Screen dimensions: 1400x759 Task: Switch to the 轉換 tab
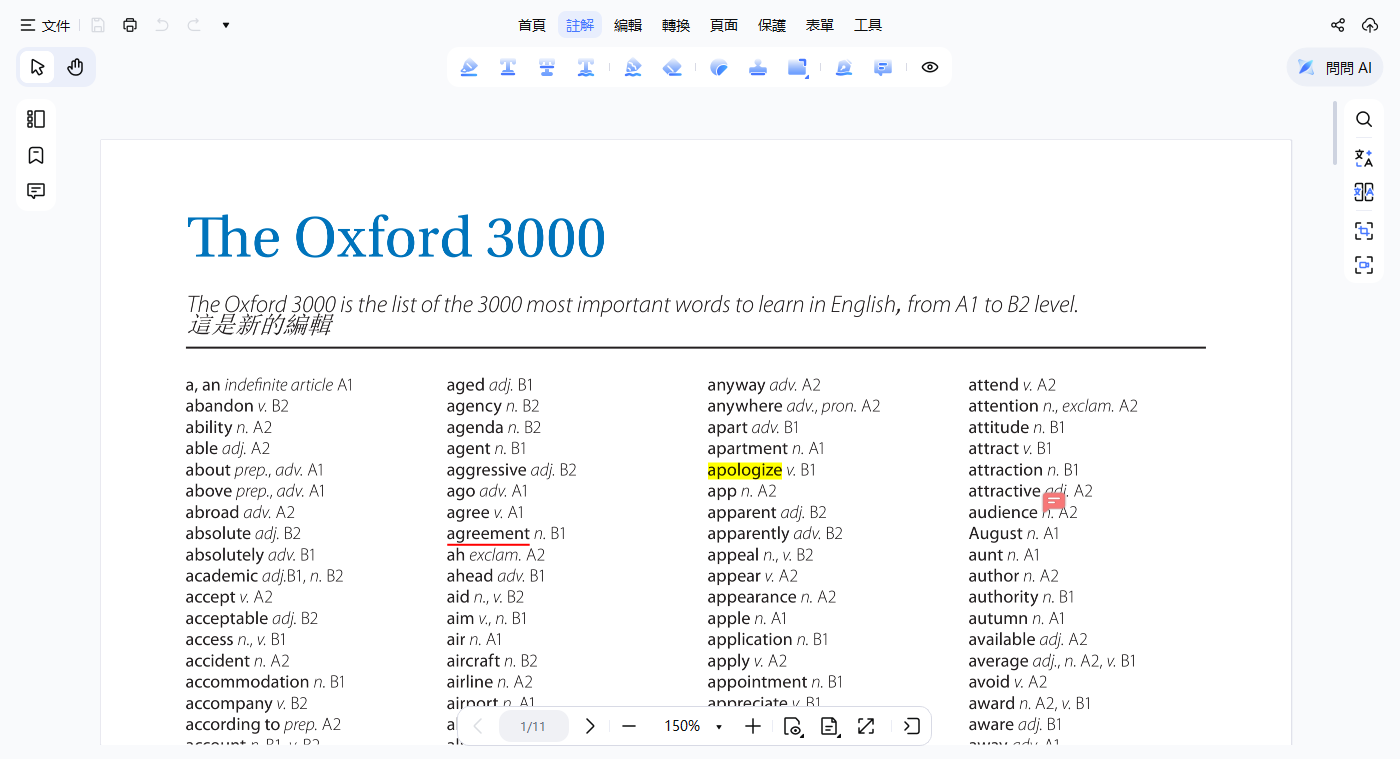676,25
